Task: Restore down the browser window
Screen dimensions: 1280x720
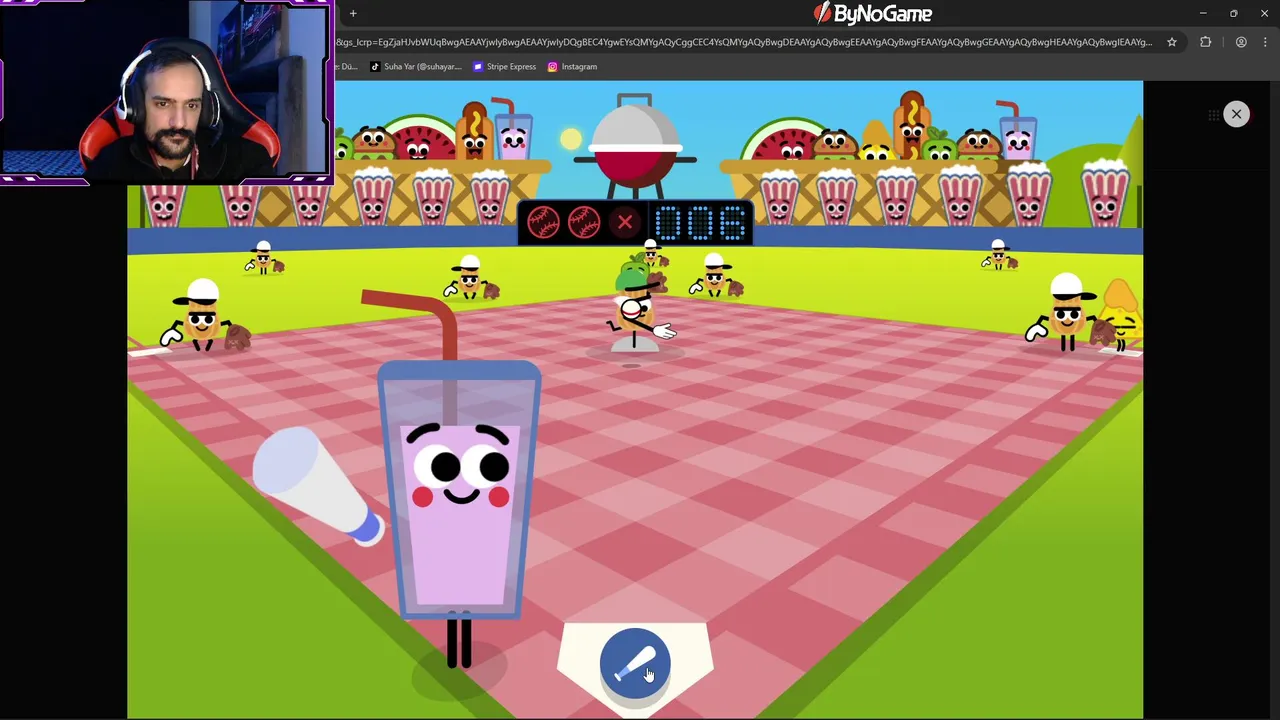Action: [1233, 13]
